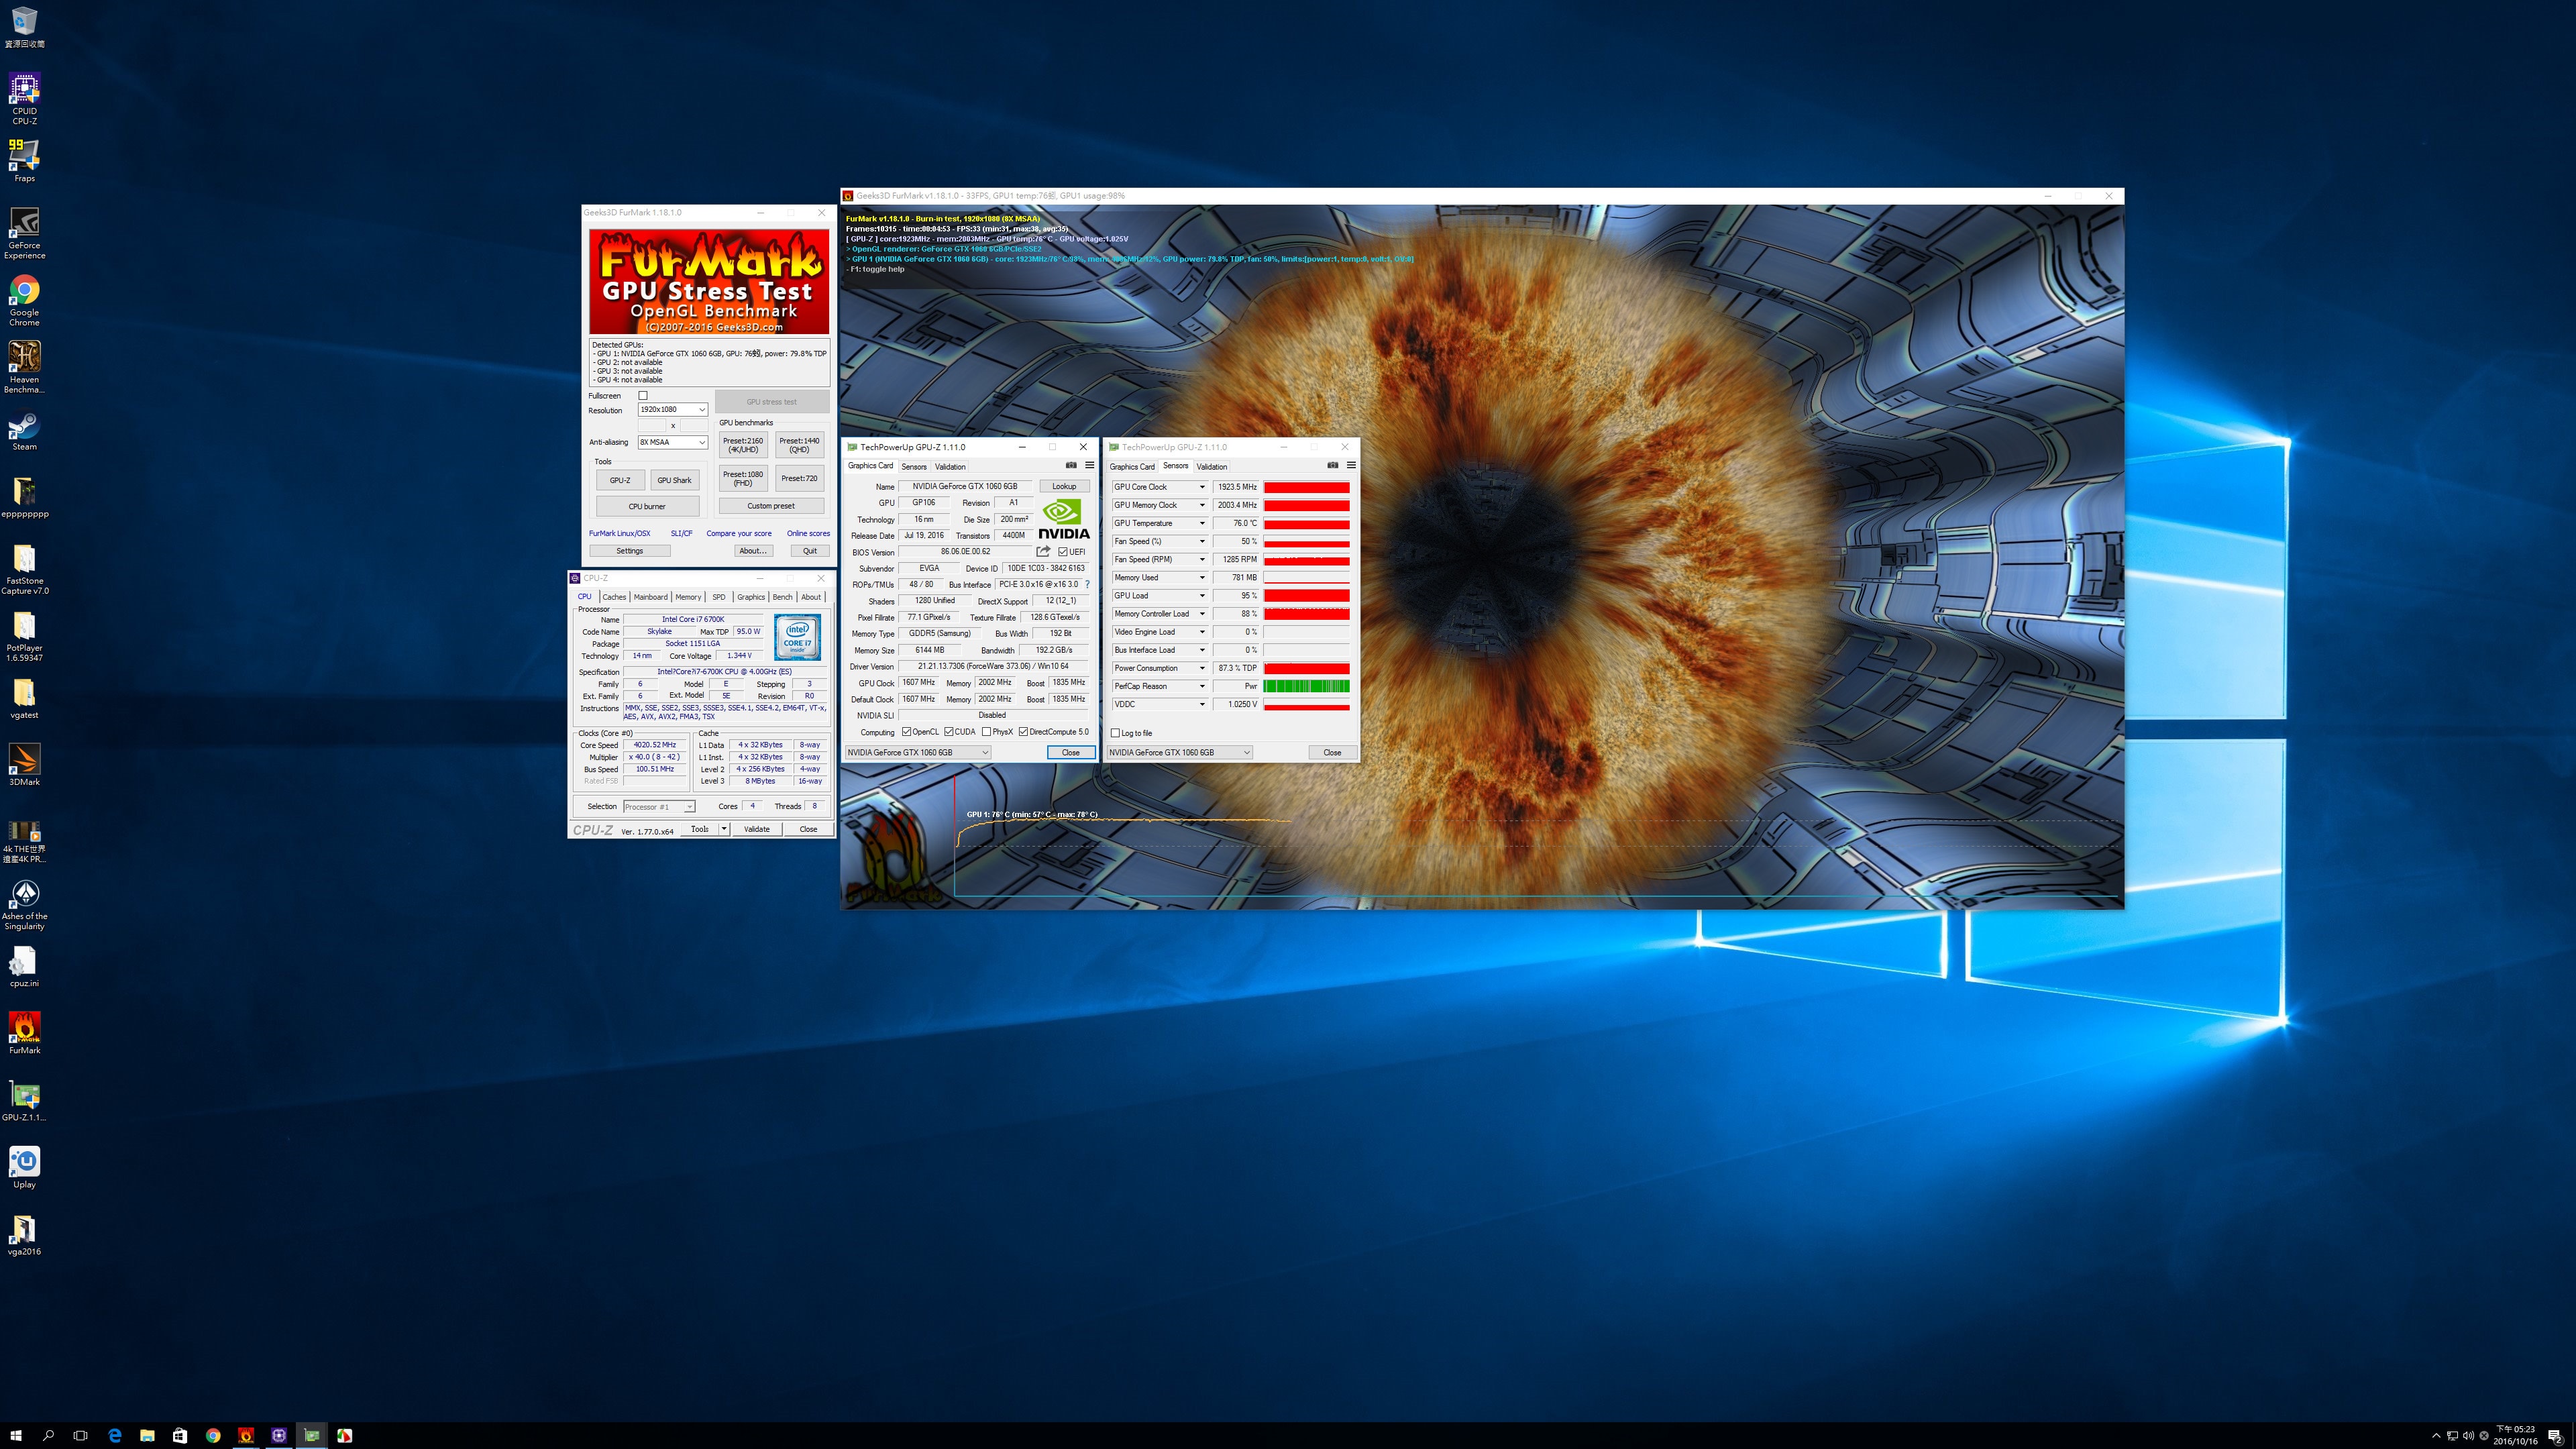Toggle the UEFI checkbox in GPU-Z
Viewport: 2576px width, 1449px height.
click(1063, 551)
